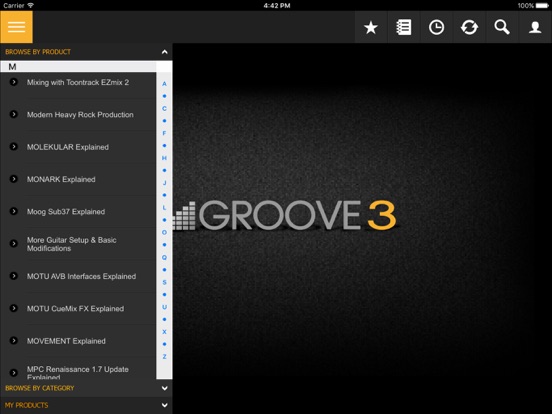This screenshot has height=414, width=552.
Task: Open the notes list icon
Action: (404, 27)
